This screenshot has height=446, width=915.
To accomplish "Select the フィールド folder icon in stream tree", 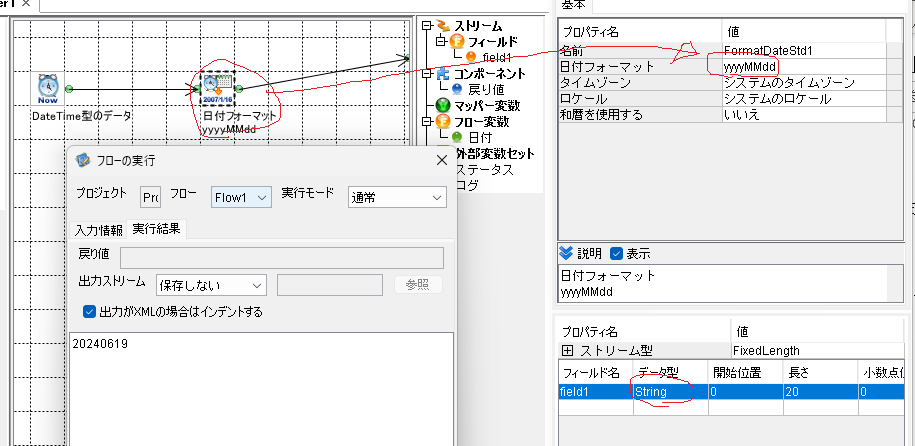I will click(458, 41).
